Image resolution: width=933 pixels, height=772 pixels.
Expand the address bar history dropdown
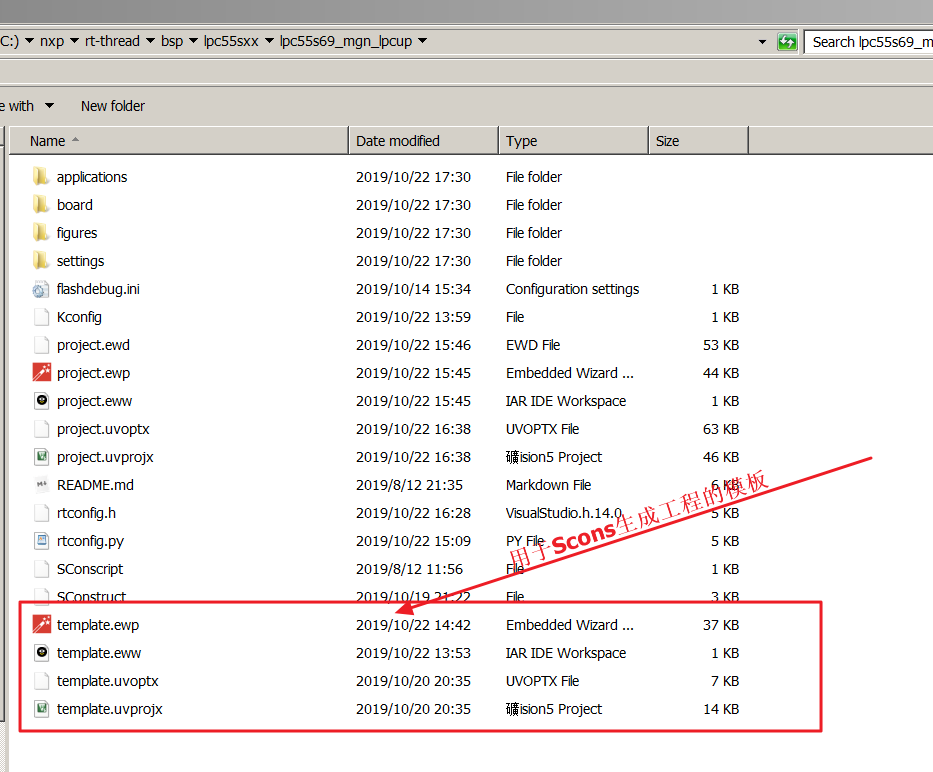point(765,42)
